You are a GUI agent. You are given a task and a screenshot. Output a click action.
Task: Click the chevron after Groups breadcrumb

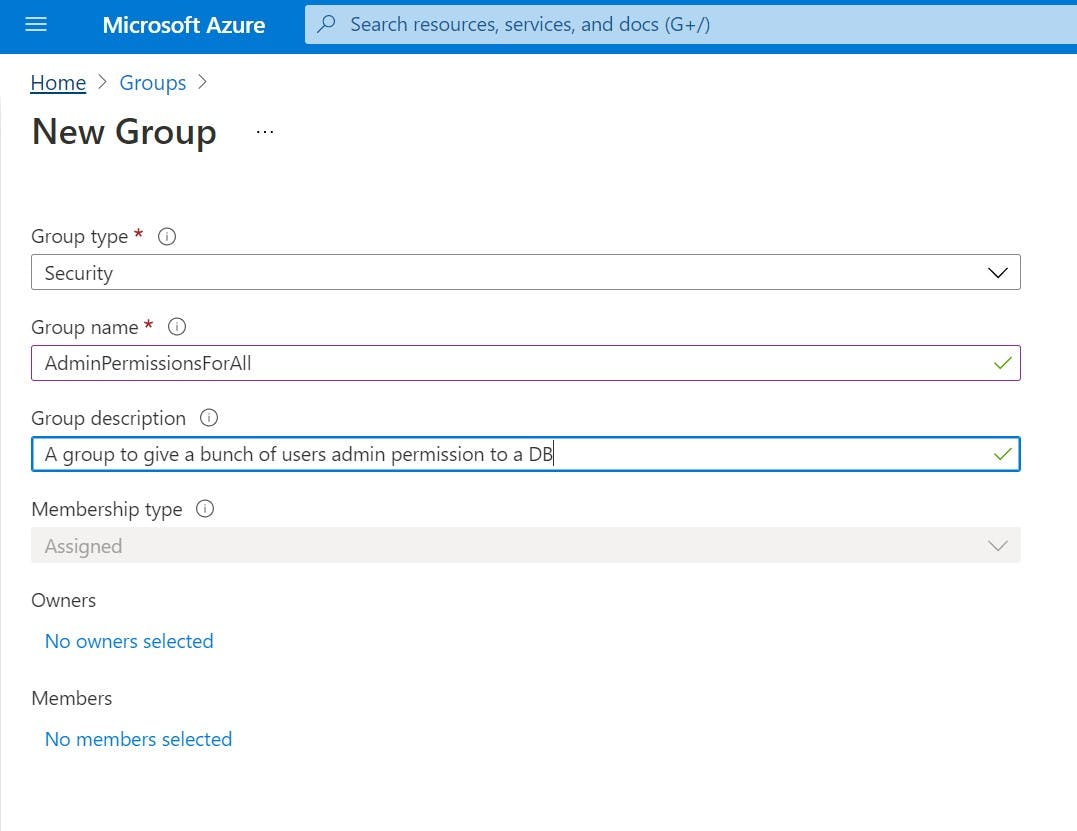(203, 83)
